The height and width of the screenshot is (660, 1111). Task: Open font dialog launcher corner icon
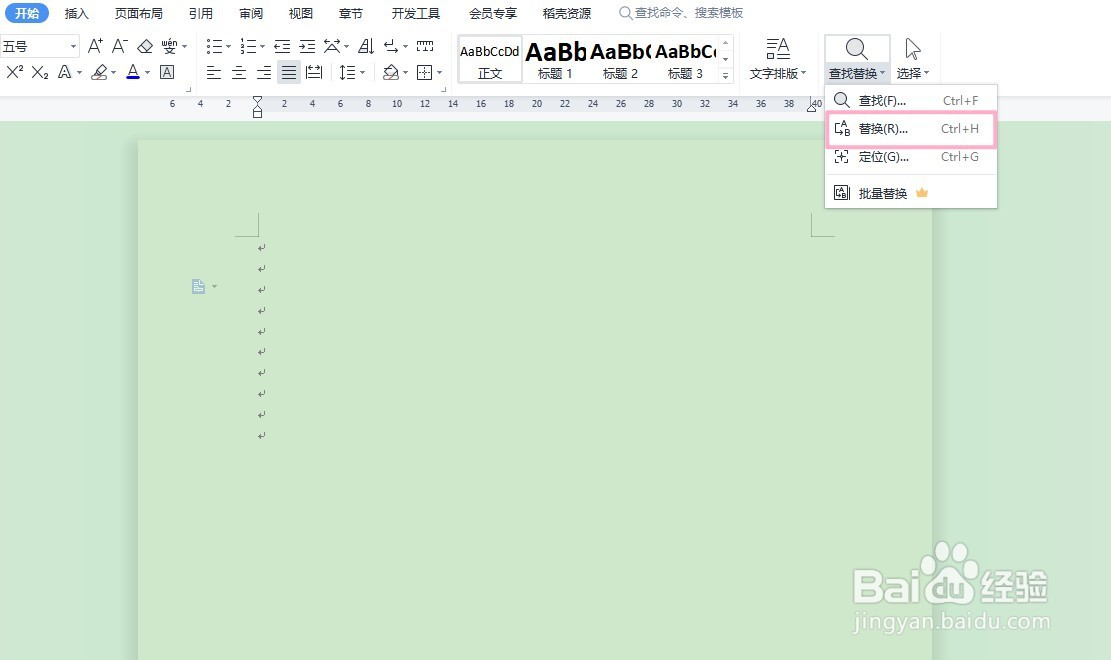(x=188, y=89)
